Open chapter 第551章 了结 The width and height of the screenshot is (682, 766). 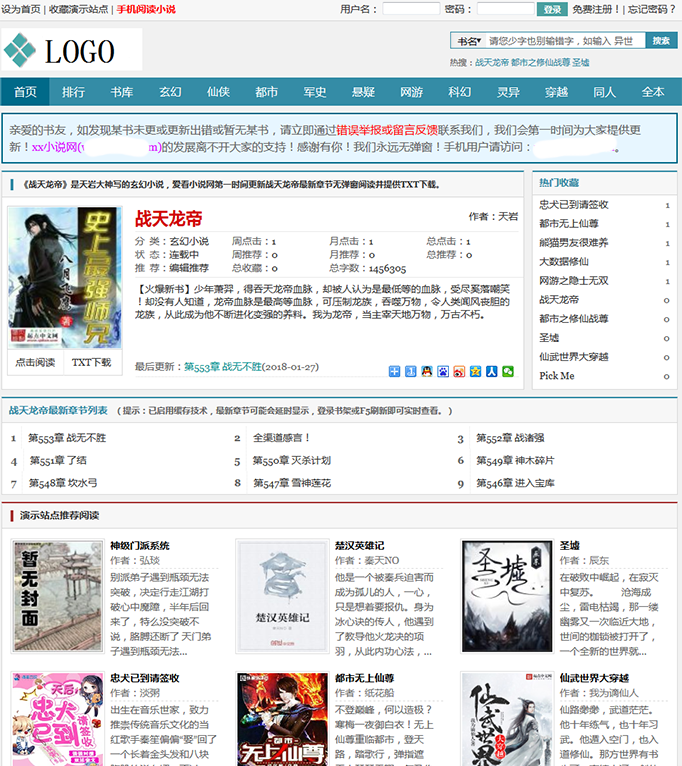click(x=58, y=460)
